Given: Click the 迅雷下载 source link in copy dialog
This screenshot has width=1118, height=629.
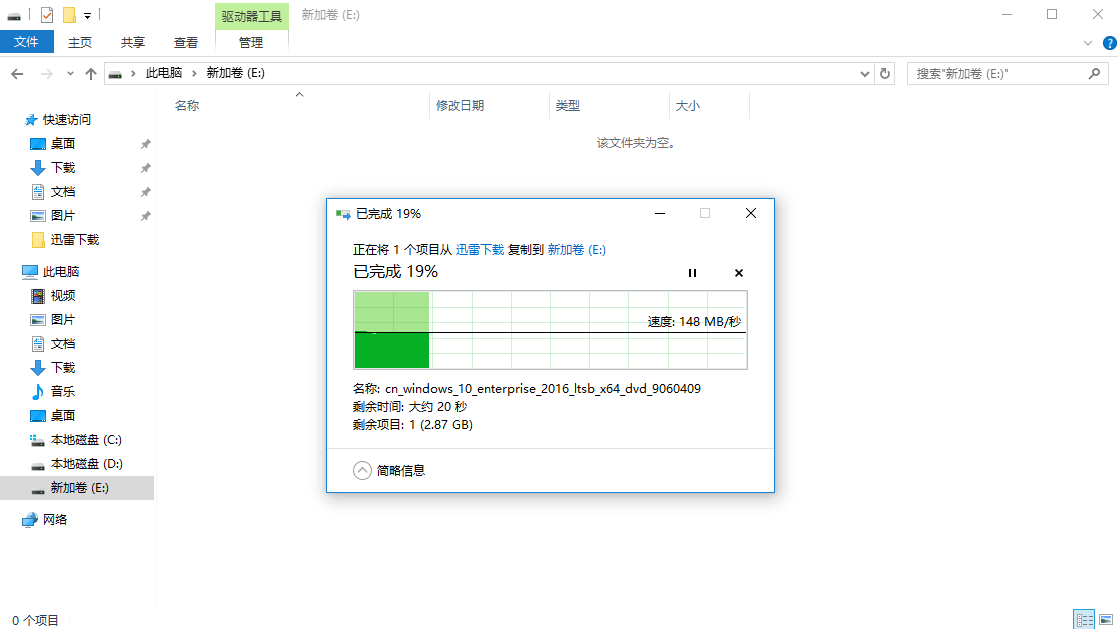Looking at the screenshot, I should (x=480, y=250).
